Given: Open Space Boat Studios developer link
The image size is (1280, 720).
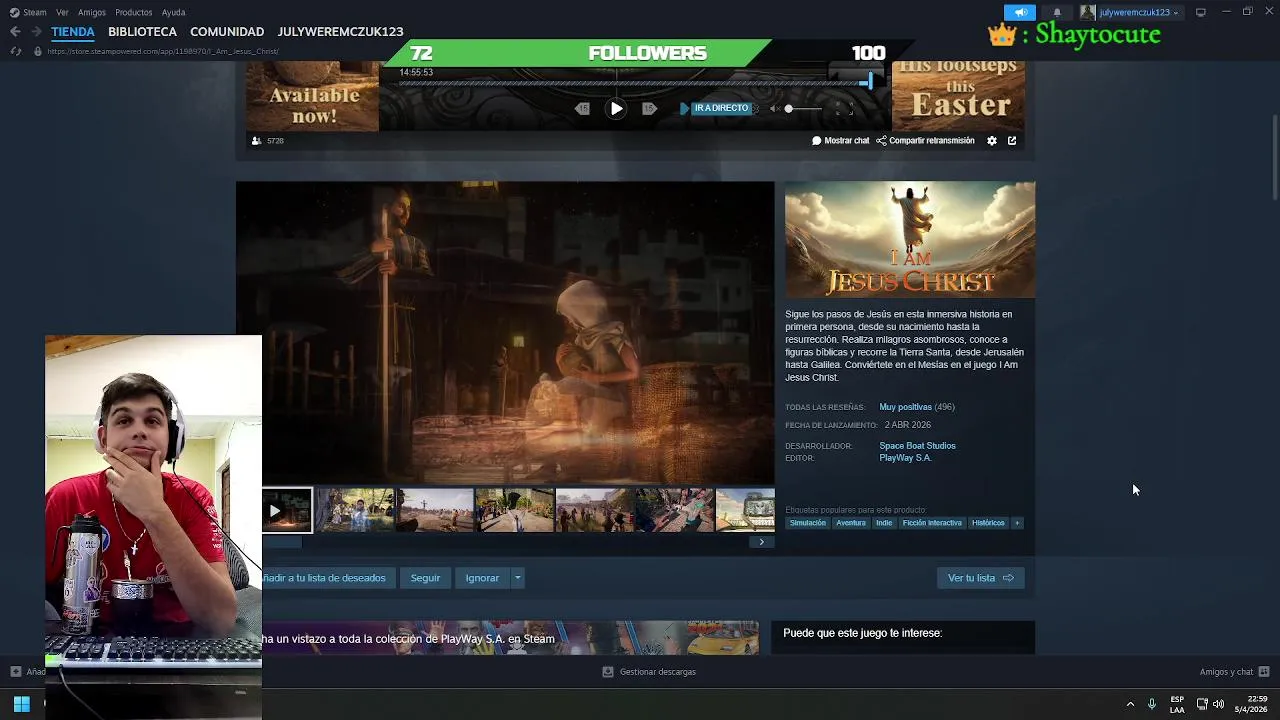Looking at the screenshot, I should [917, 446].
